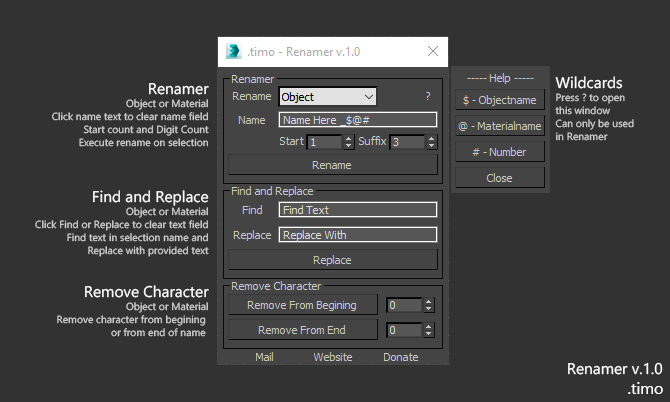Open the Rename Object dropdown
The image size is (670, 402).
click(x=327, y=97)
